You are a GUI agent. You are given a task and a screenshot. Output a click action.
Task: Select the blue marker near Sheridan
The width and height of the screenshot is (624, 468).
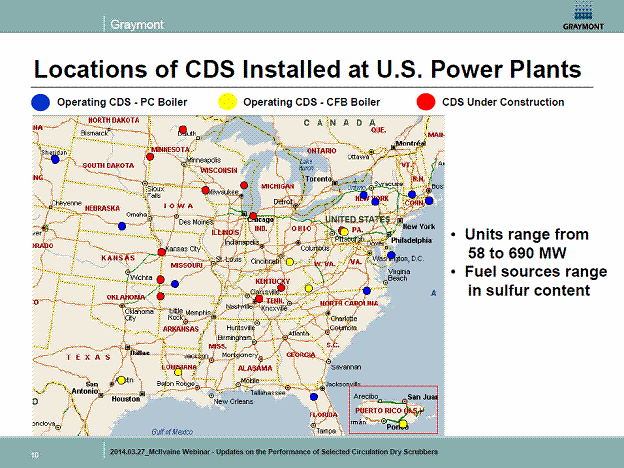coord(55,160)
